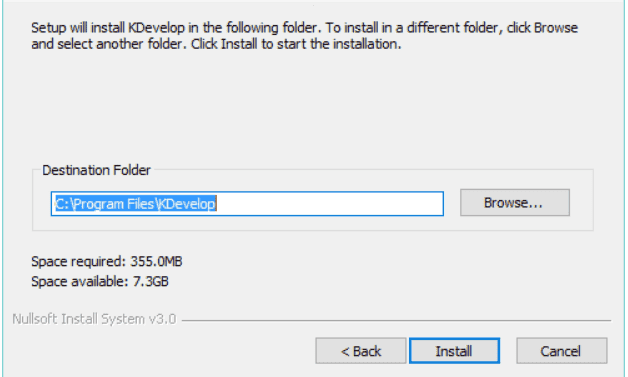Viewport: 628px width, 377px height.
Task: Click "Setup will install" at paragraph start
Action: [78, 28]
